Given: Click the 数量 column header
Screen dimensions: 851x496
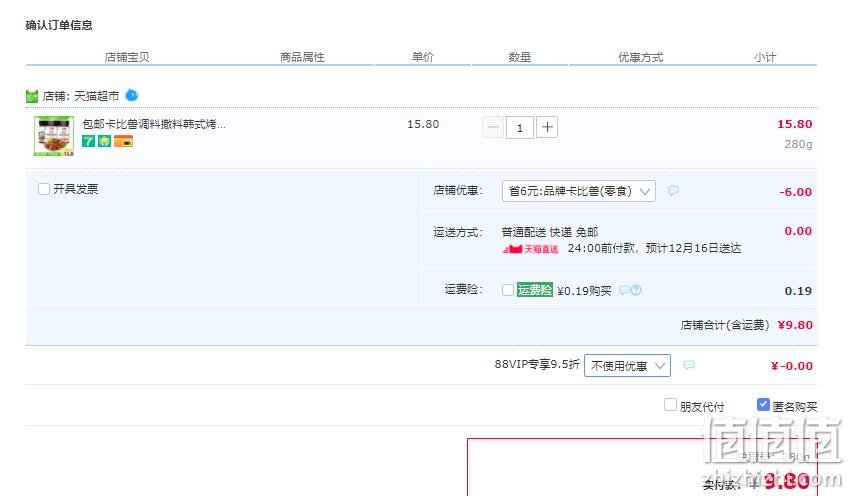Looking at the screenshot, I should (519, 57).
